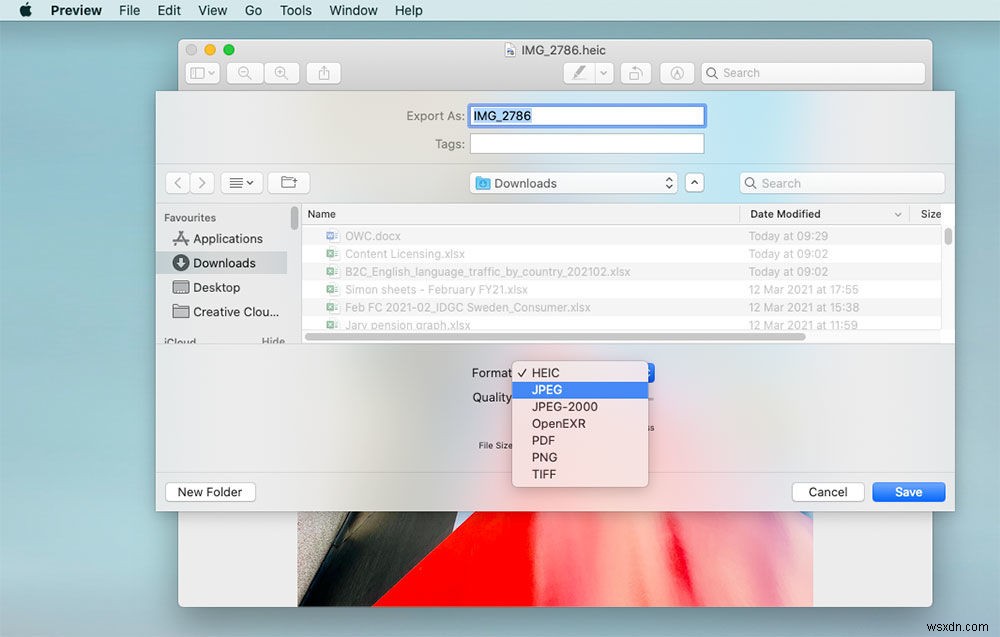Click the Save button
The height and width of the screenshot is (637, 1000).
pos(908,491)
